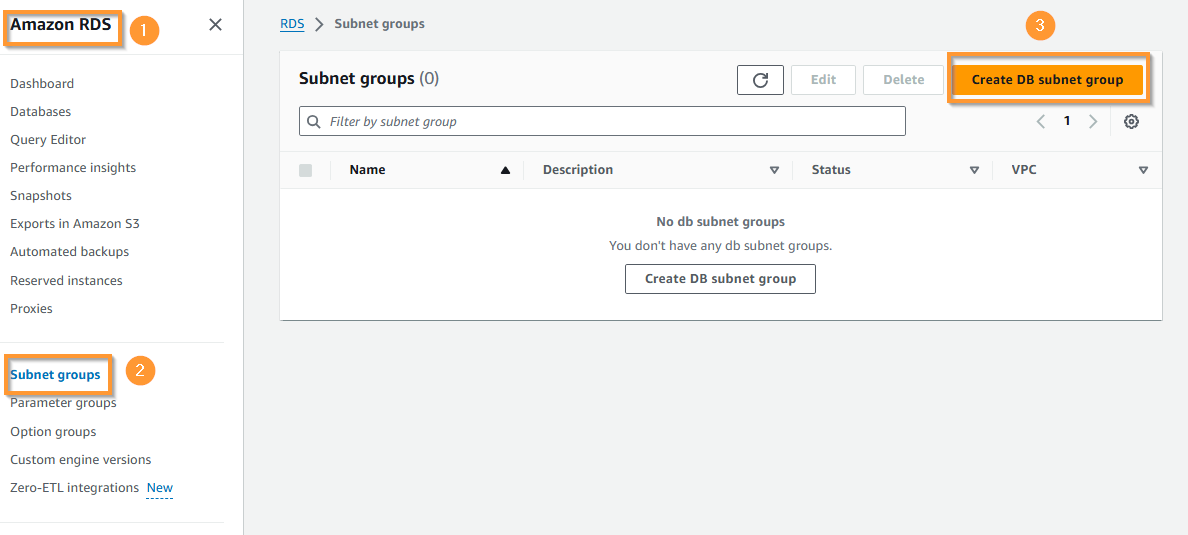
Task: Open Zero-ETL integrations page
Action: point(74,488)
